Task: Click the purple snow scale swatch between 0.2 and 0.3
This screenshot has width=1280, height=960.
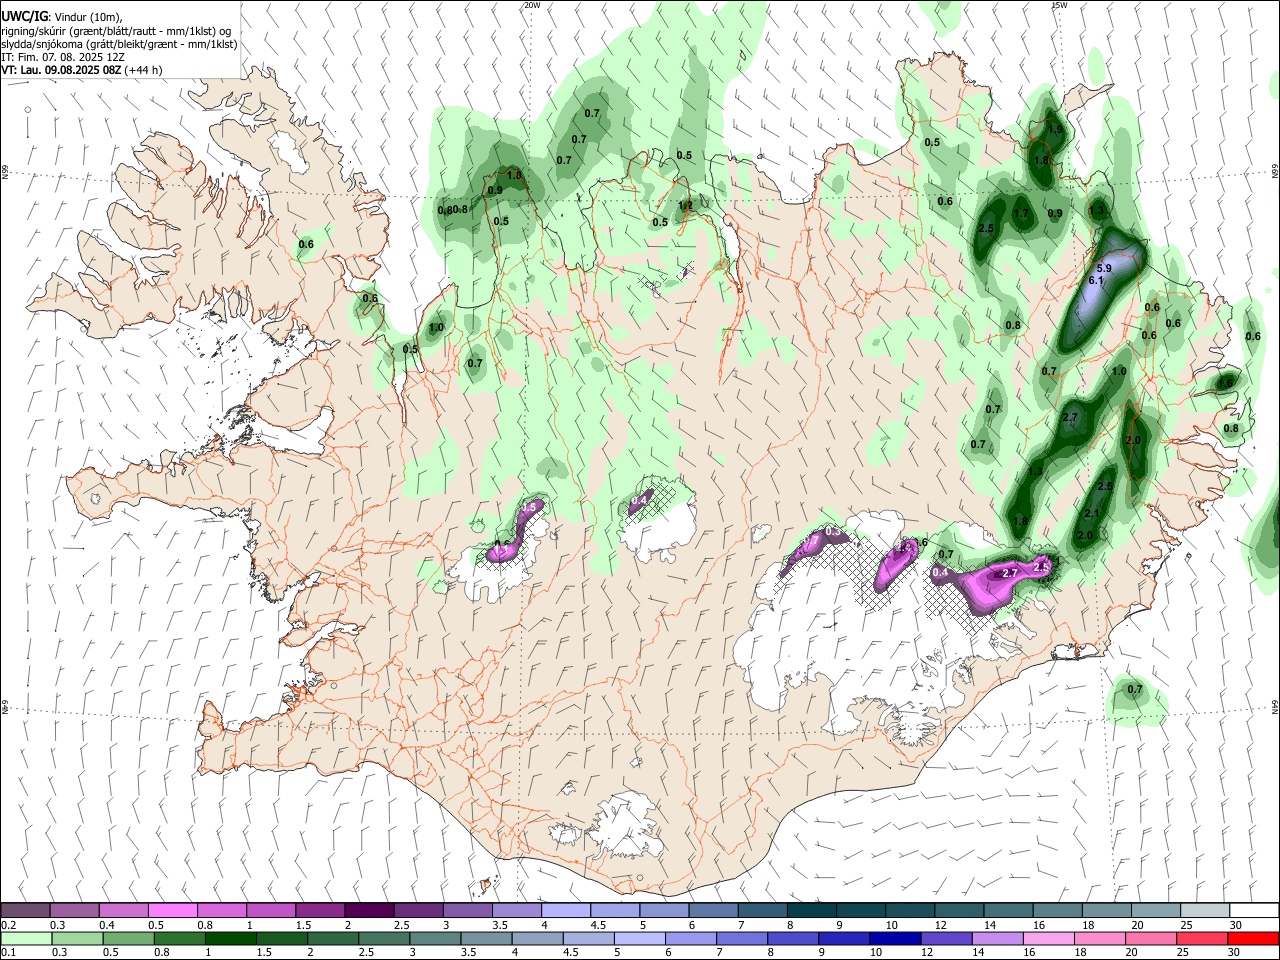Action: pos(25,910)
